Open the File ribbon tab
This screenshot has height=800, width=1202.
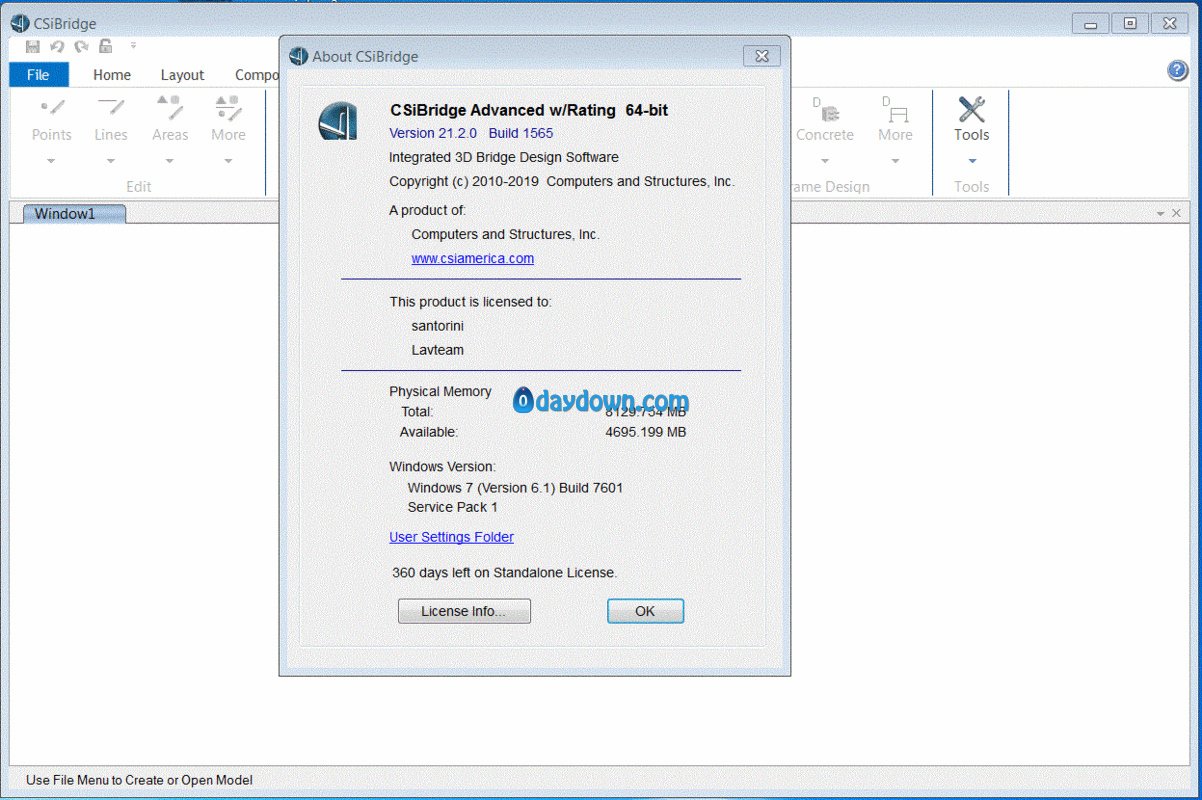point(39,75)
